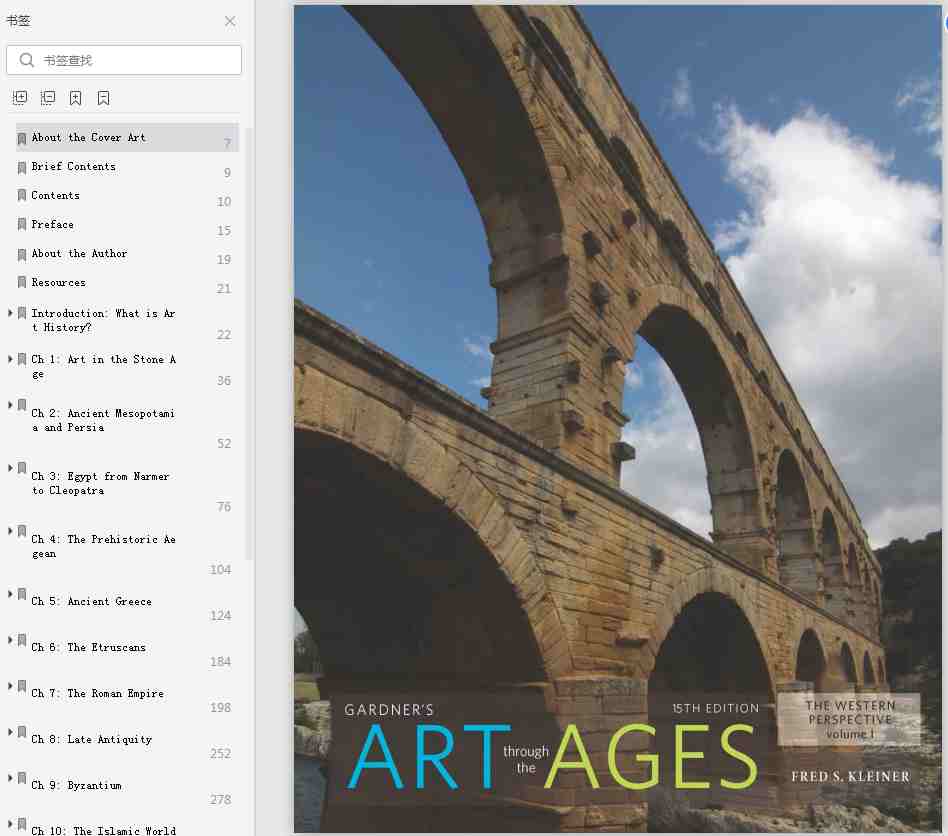Viewport: 948px width, 836px height.
Task: Expand Ch 7 Roman Empire arrow
Action: point(10,685)
